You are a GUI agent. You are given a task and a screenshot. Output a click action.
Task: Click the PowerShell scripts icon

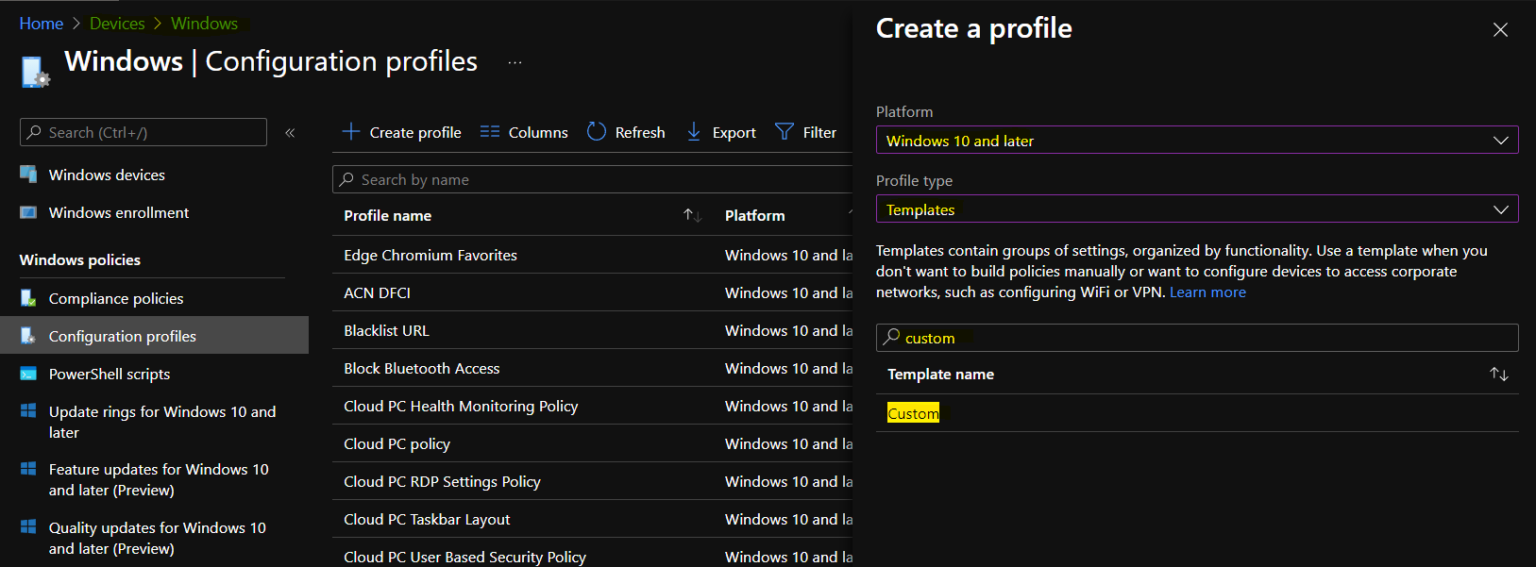click(29, 374)
